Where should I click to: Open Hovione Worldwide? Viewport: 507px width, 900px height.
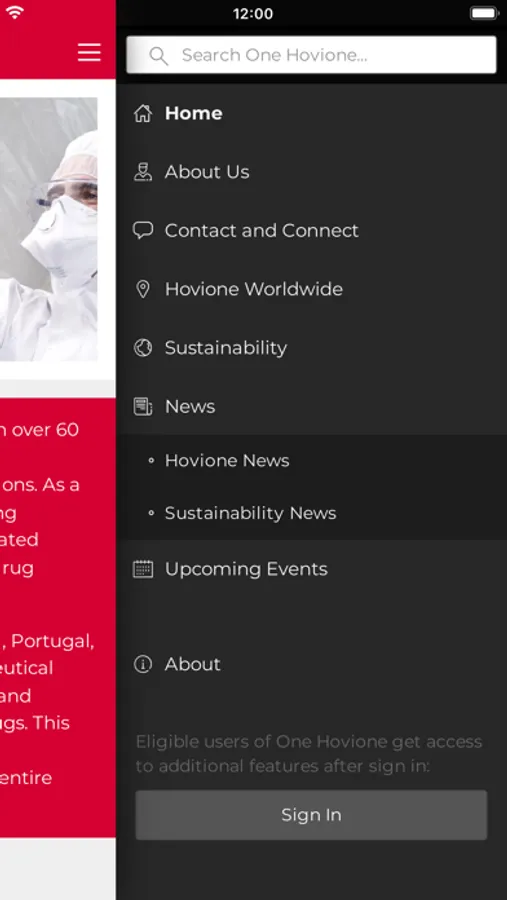tap(254, 289)
